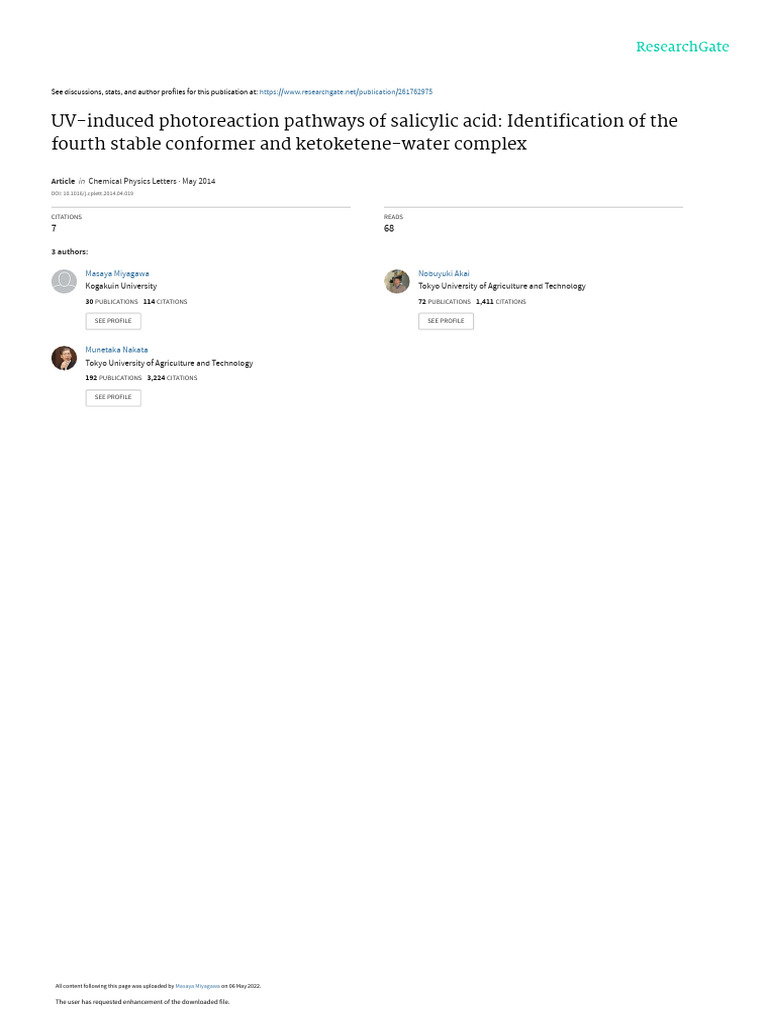Image resolution: width=768 pixels, height=1024 pixels.
Task: Click the reads count of 68
Action: tap(389, 228)
